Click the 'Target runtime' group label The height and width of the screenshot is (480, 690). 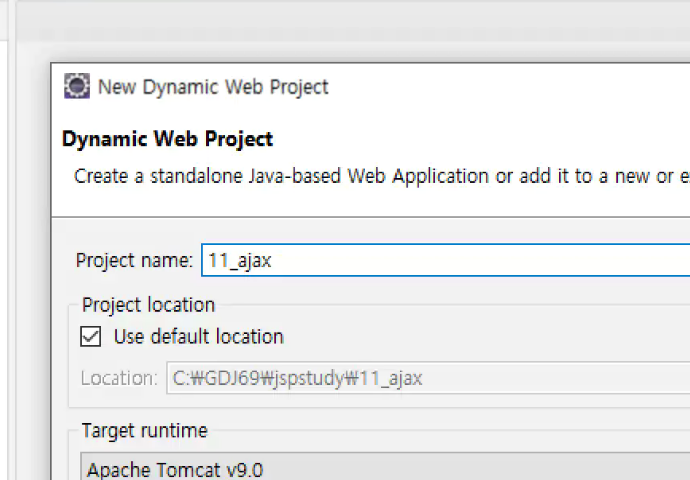coord(144,430)
